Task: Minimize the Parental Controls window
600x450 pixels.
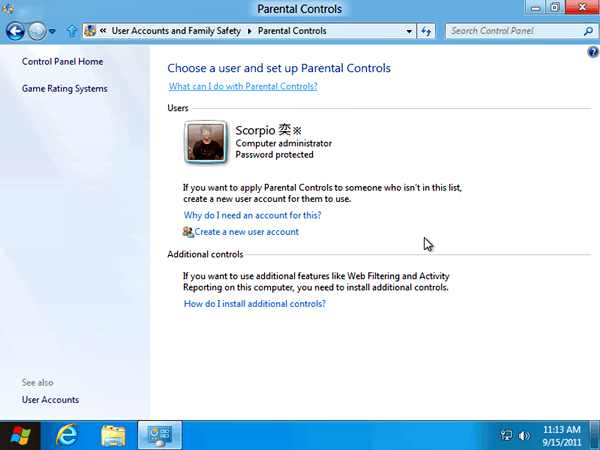Action: point(535,8)
